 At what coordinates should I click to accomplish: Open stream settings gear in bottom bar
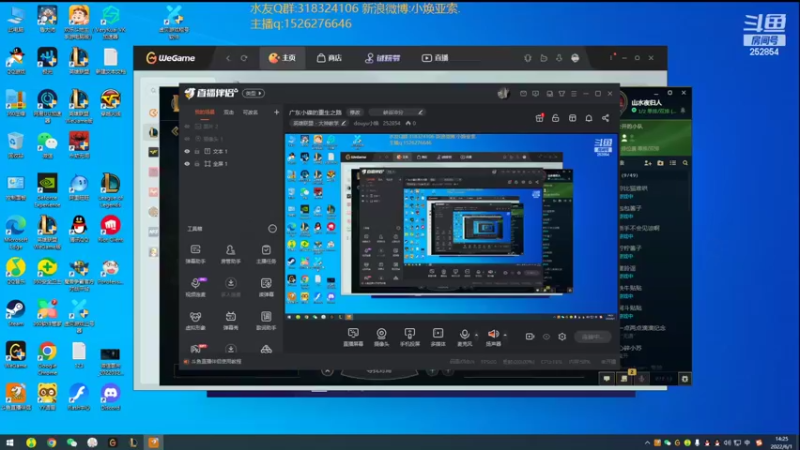(x=562, y=337)
